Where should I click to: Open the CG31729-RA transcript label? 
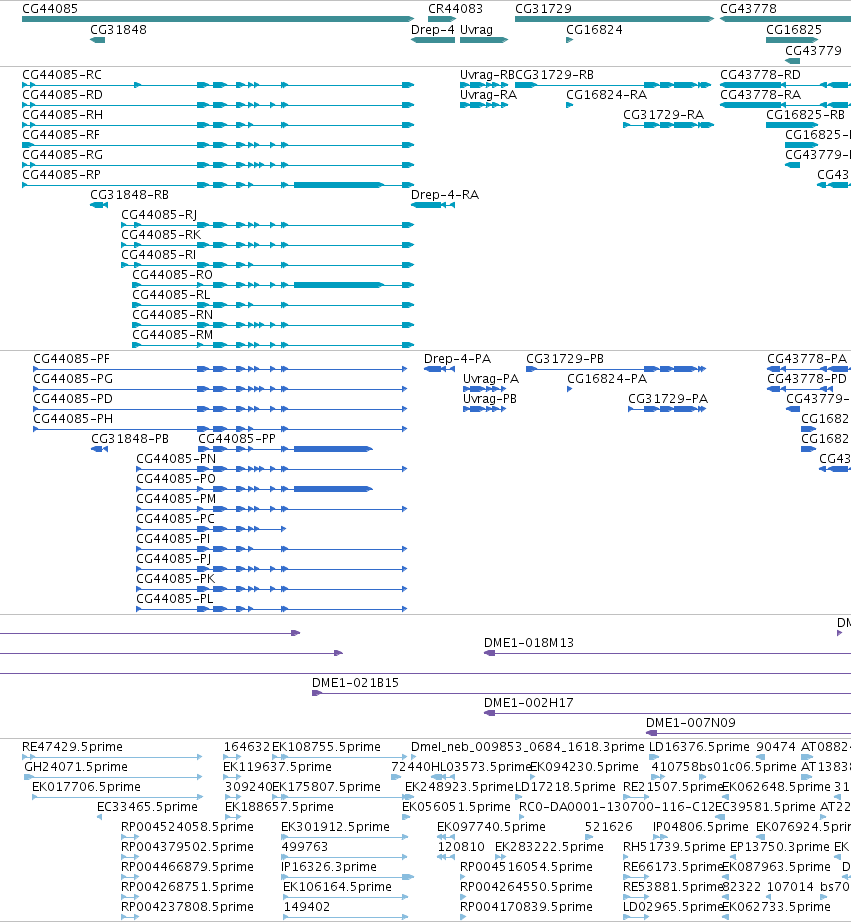click(x=663, y=115)
